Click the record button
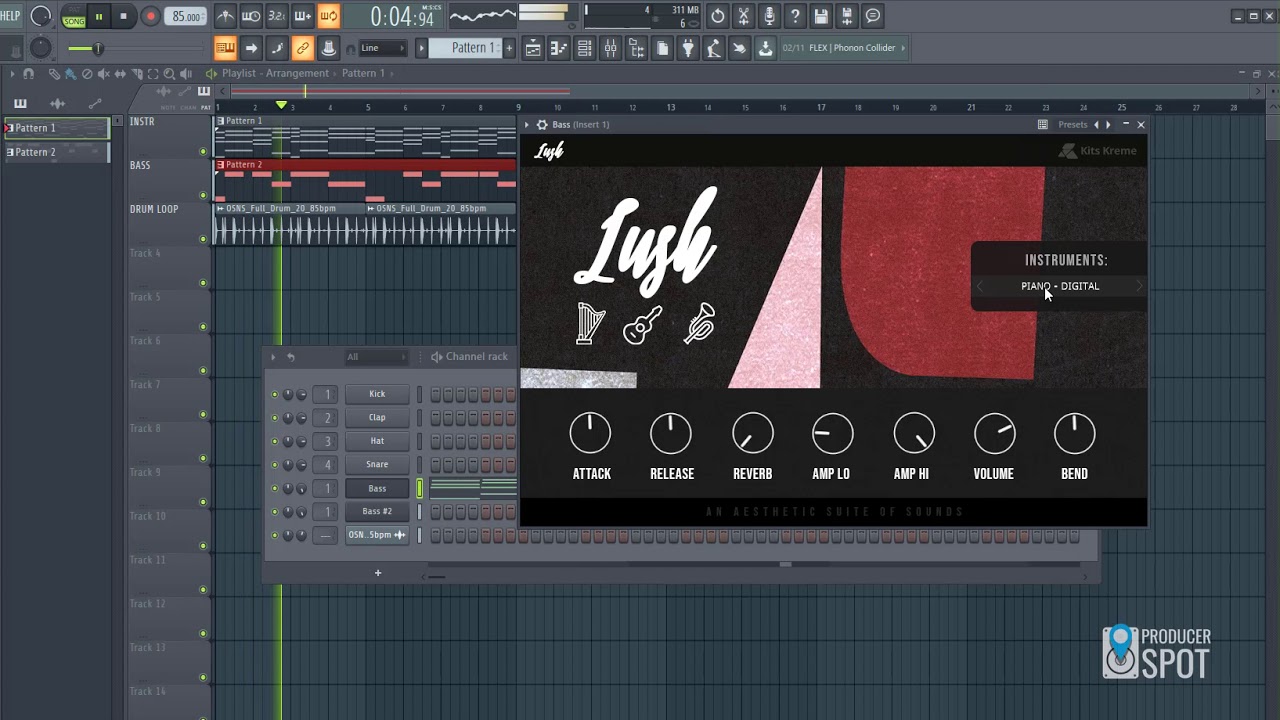The height and width of the screenshot is (720, 1280). coord(150,17)
